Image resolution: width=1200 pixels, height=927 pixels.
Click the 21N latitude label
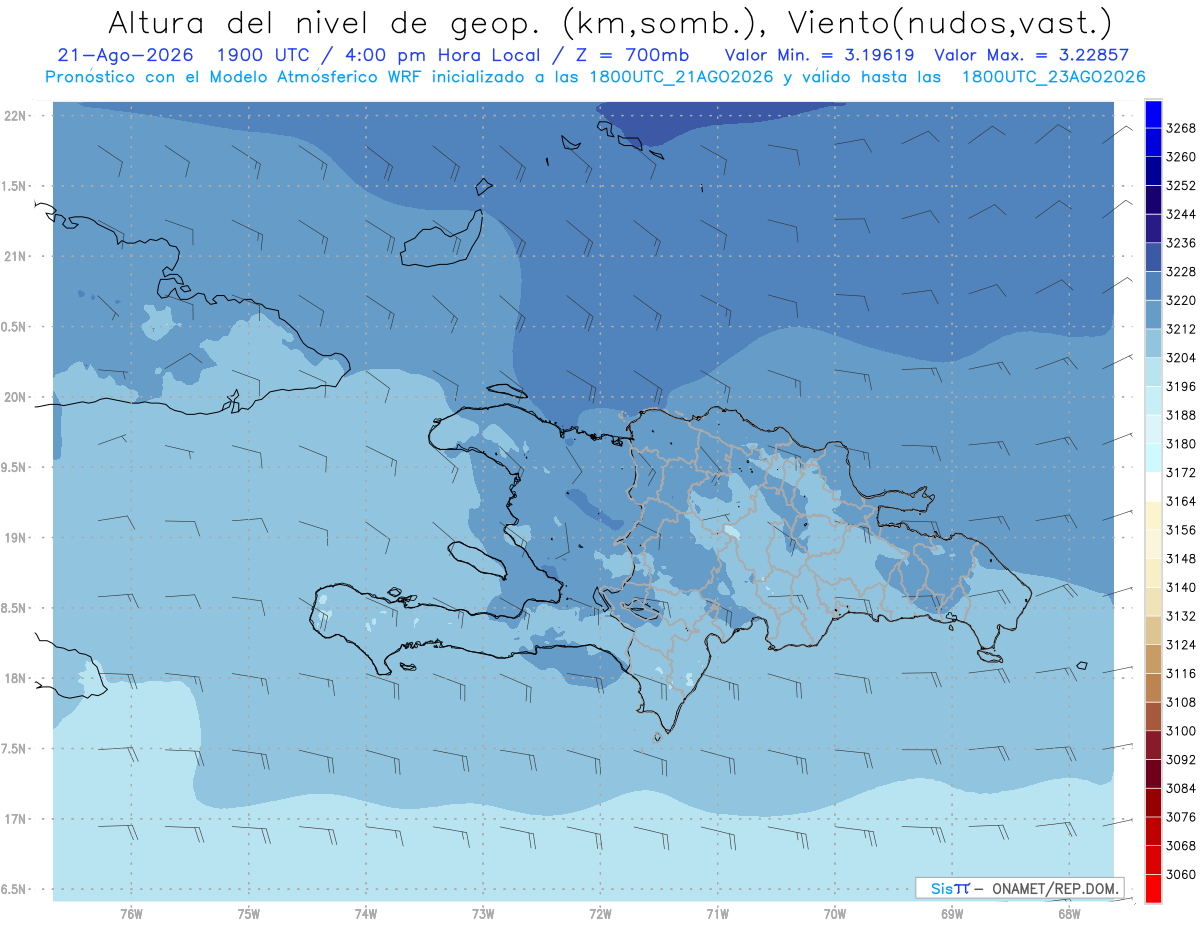[14, 257]
